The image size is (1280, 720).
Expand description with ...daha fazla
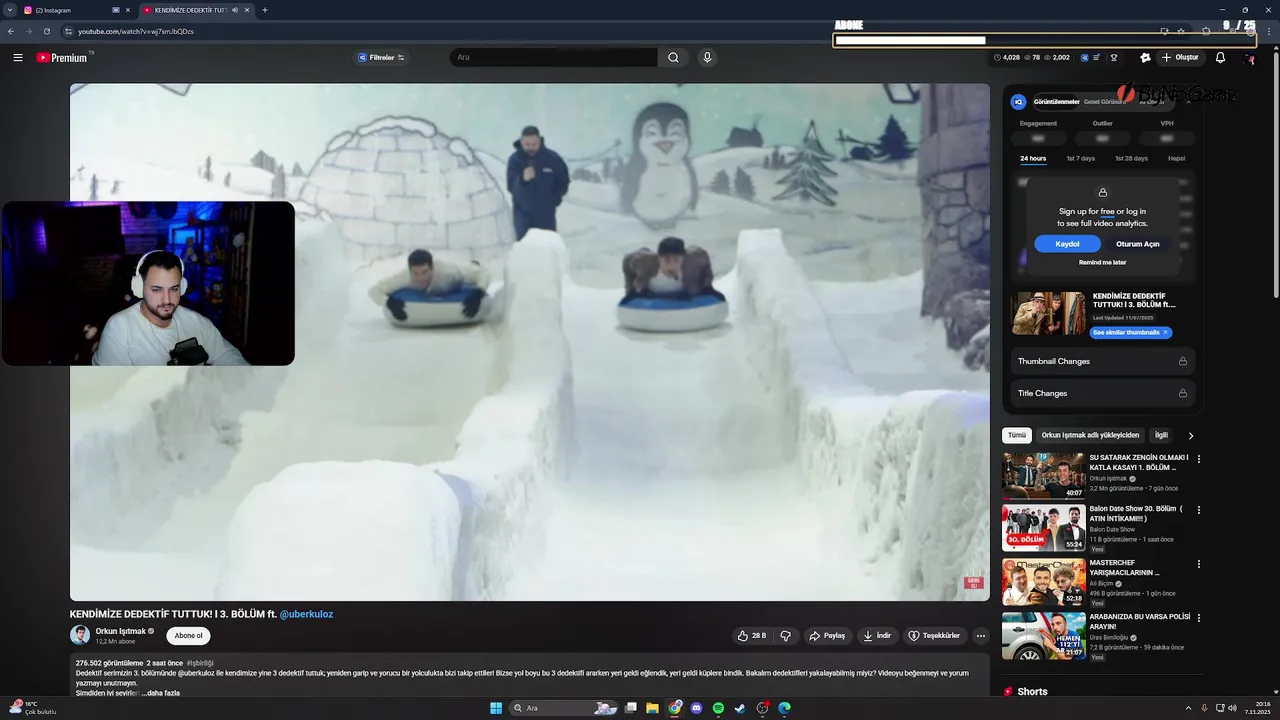[x=161, y=693]
